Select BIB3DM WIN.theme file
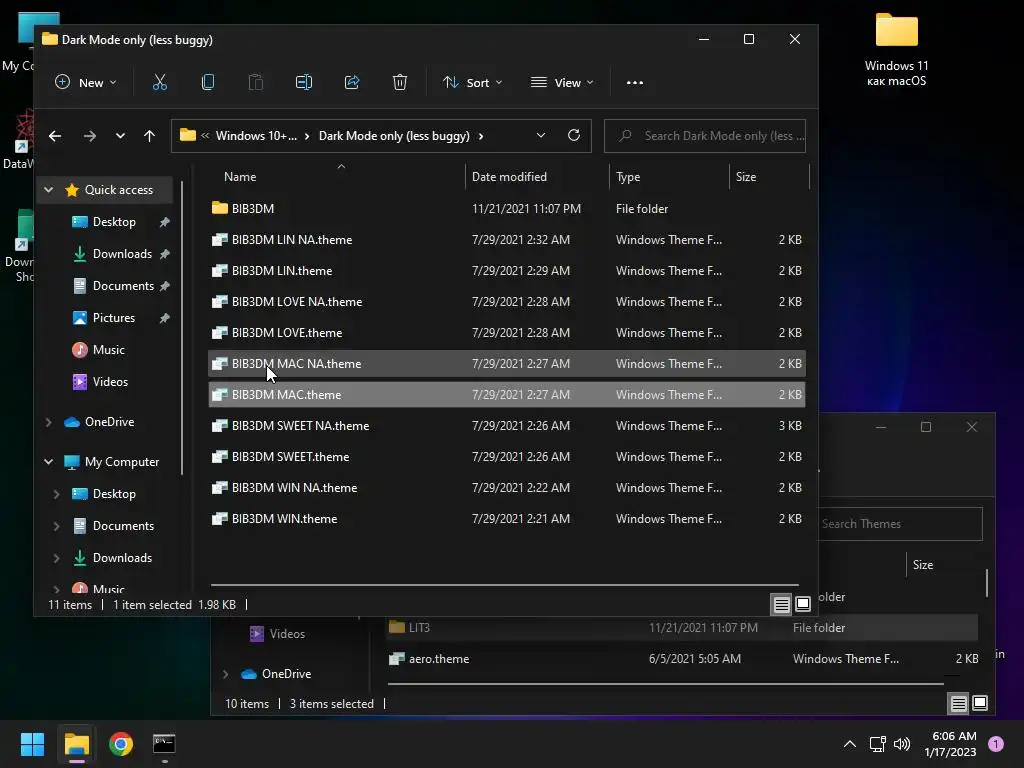The image size is (1024, 768). (x=507, y=519)
